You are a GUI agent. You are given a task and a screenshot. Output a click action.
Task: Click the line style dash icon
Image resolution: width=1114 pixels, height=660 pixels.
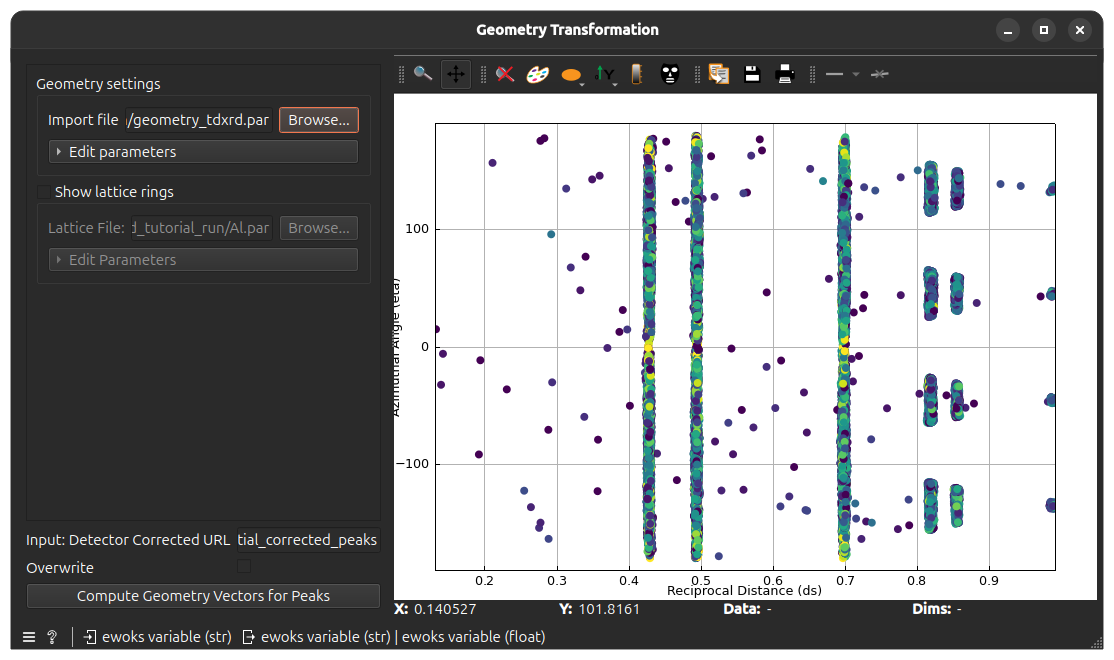(x=834, y=74)
